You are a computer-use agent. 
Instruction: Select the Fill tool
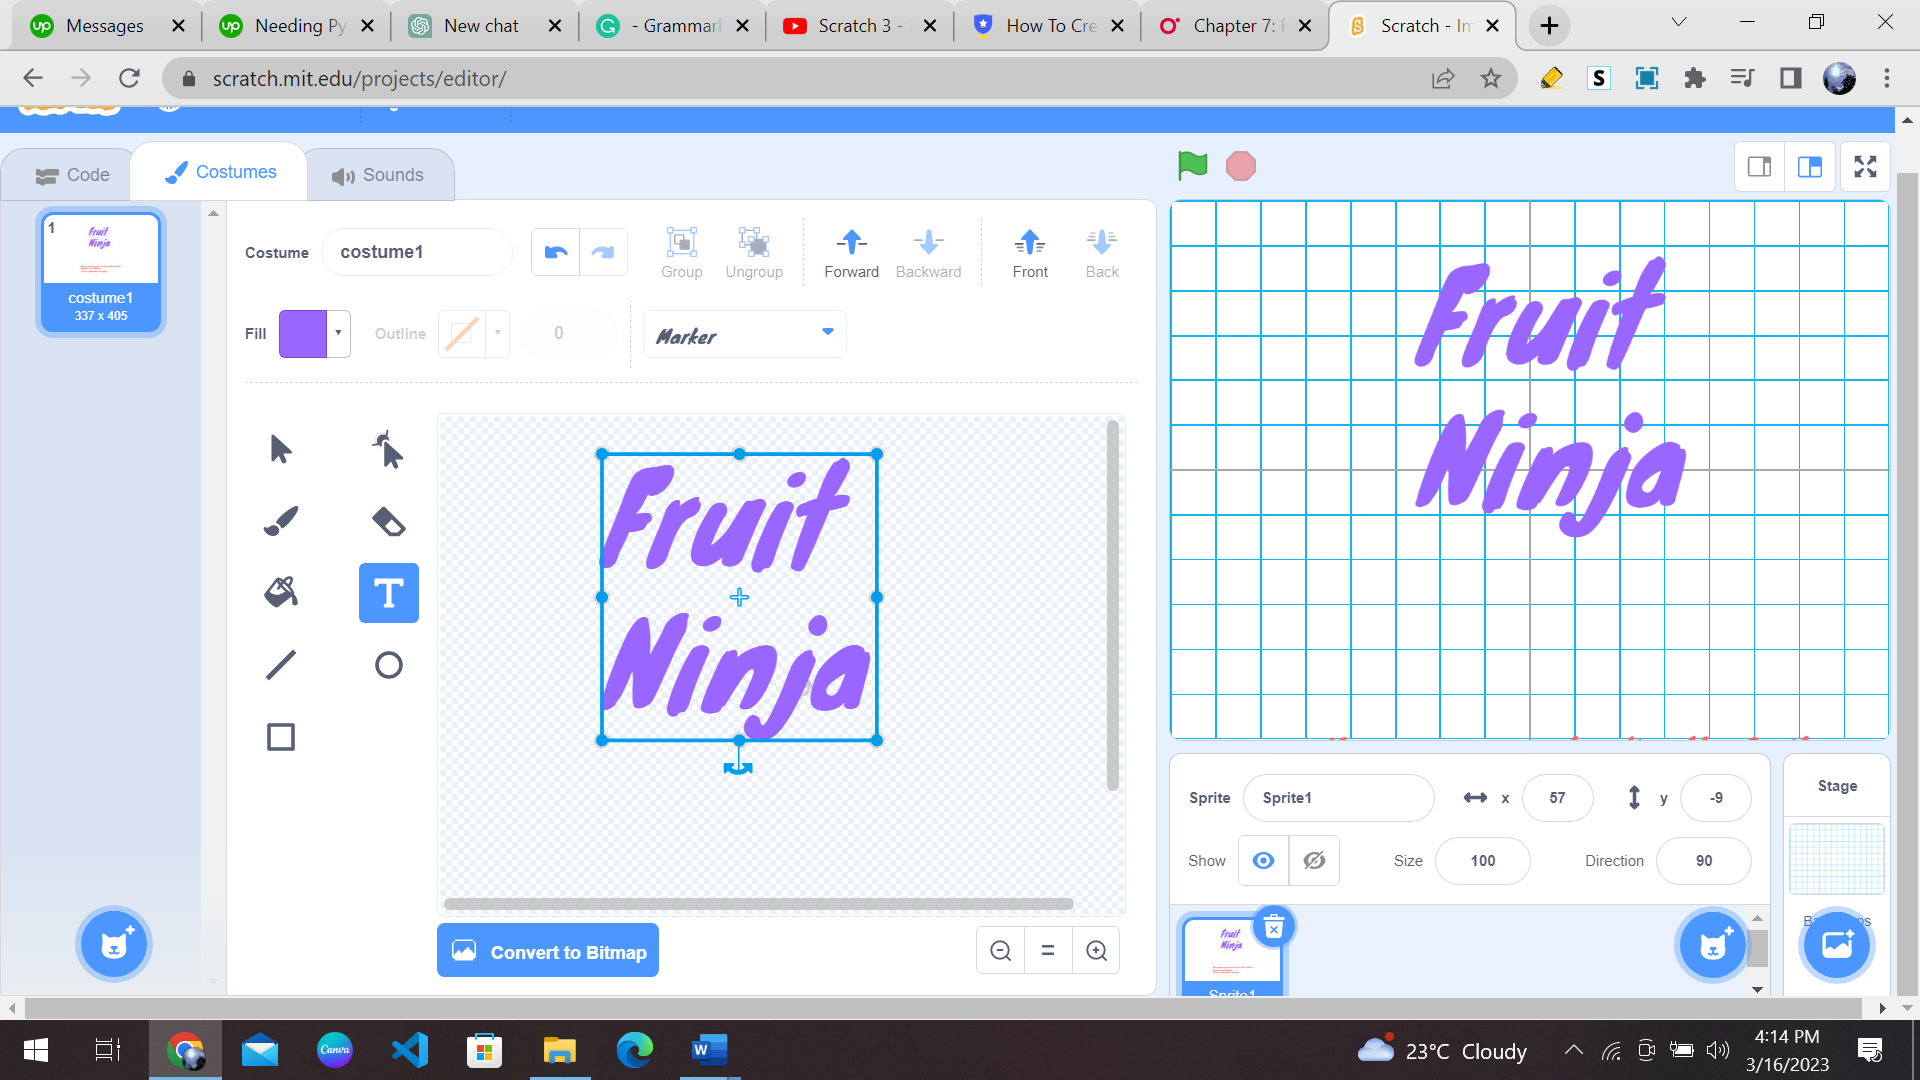click(281, 592)
